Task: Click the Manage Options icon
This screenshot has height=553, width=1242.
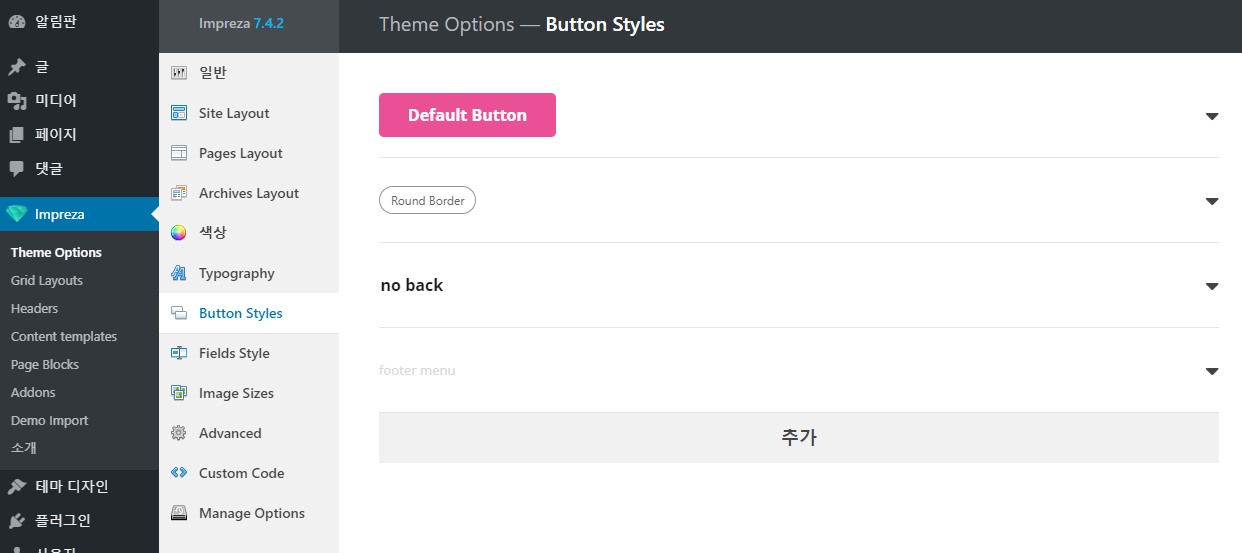Action: pyautogui.click(x=179, y=513)
